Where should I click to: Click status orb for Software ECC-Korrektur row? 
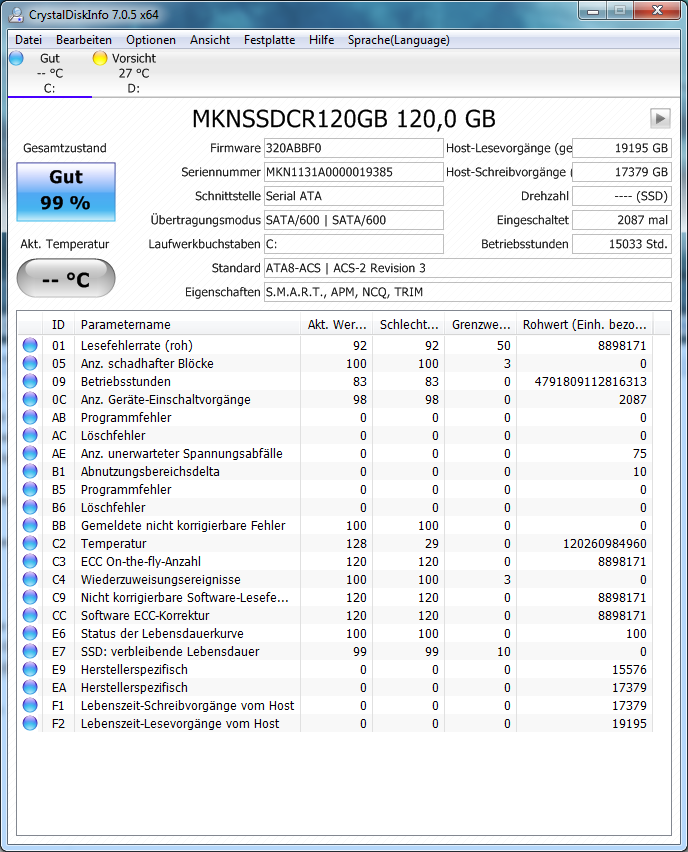[30, 615]
